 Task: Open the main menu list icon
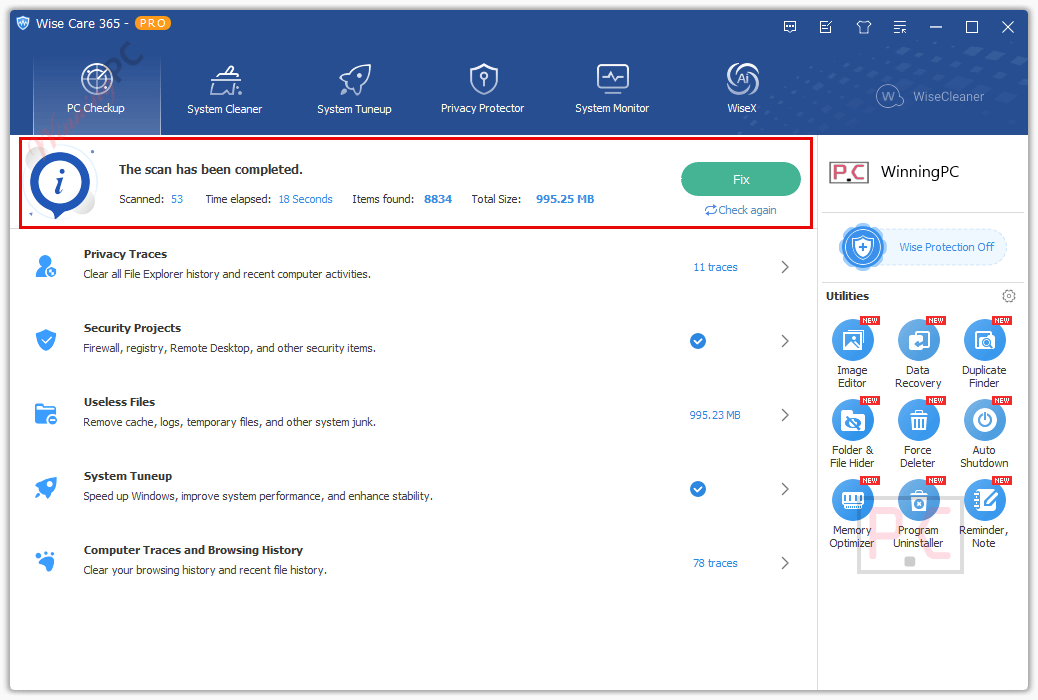[900, 27]
